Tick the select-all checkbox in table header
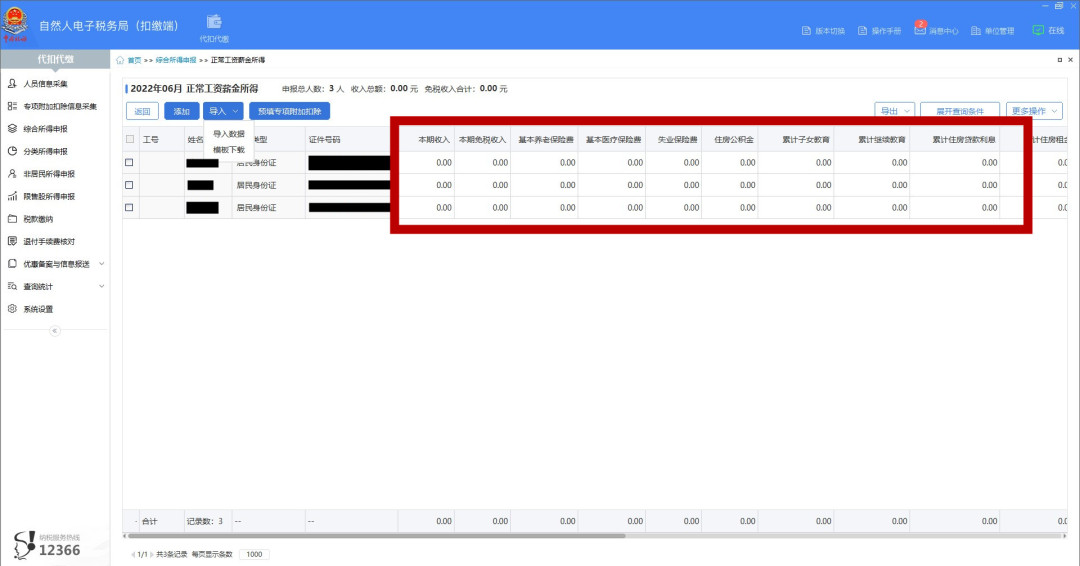This screenshot has width=1080, height=566. [x=130, y=139]
